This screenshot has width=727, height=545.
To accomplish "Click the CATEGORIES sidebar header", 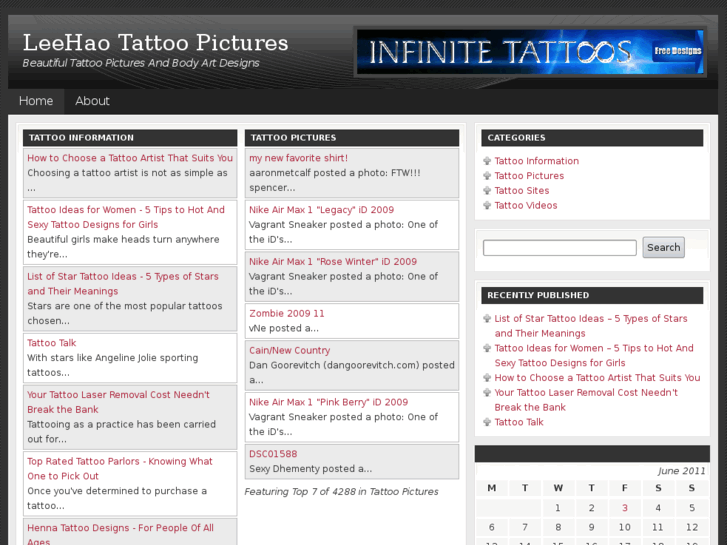I will [592, 138].
